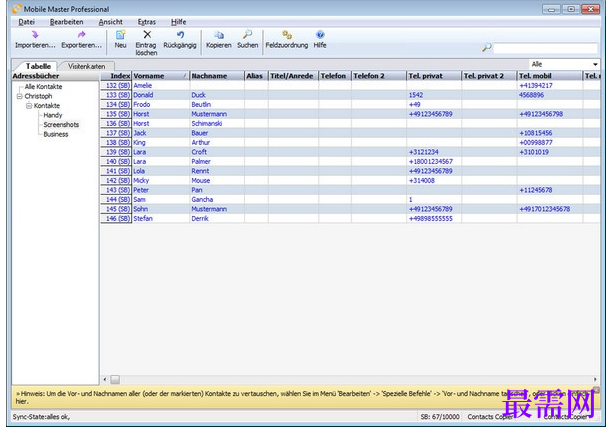Open the Alle filter dropdown
Screen dimensions: 614x435
pyautogui.click(x=594, y=65)
